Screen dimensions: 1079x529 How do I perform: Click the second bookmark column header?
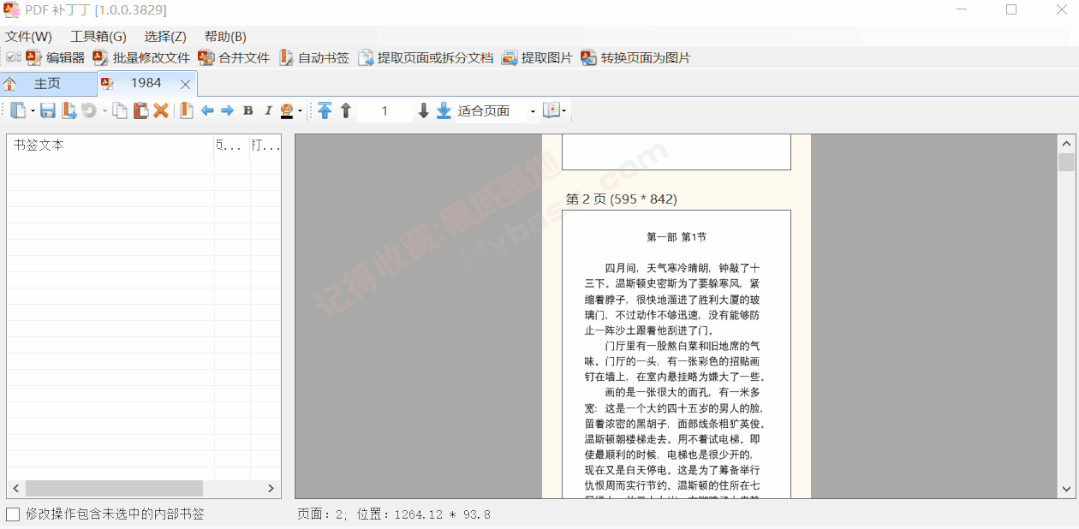click(232, 145)
